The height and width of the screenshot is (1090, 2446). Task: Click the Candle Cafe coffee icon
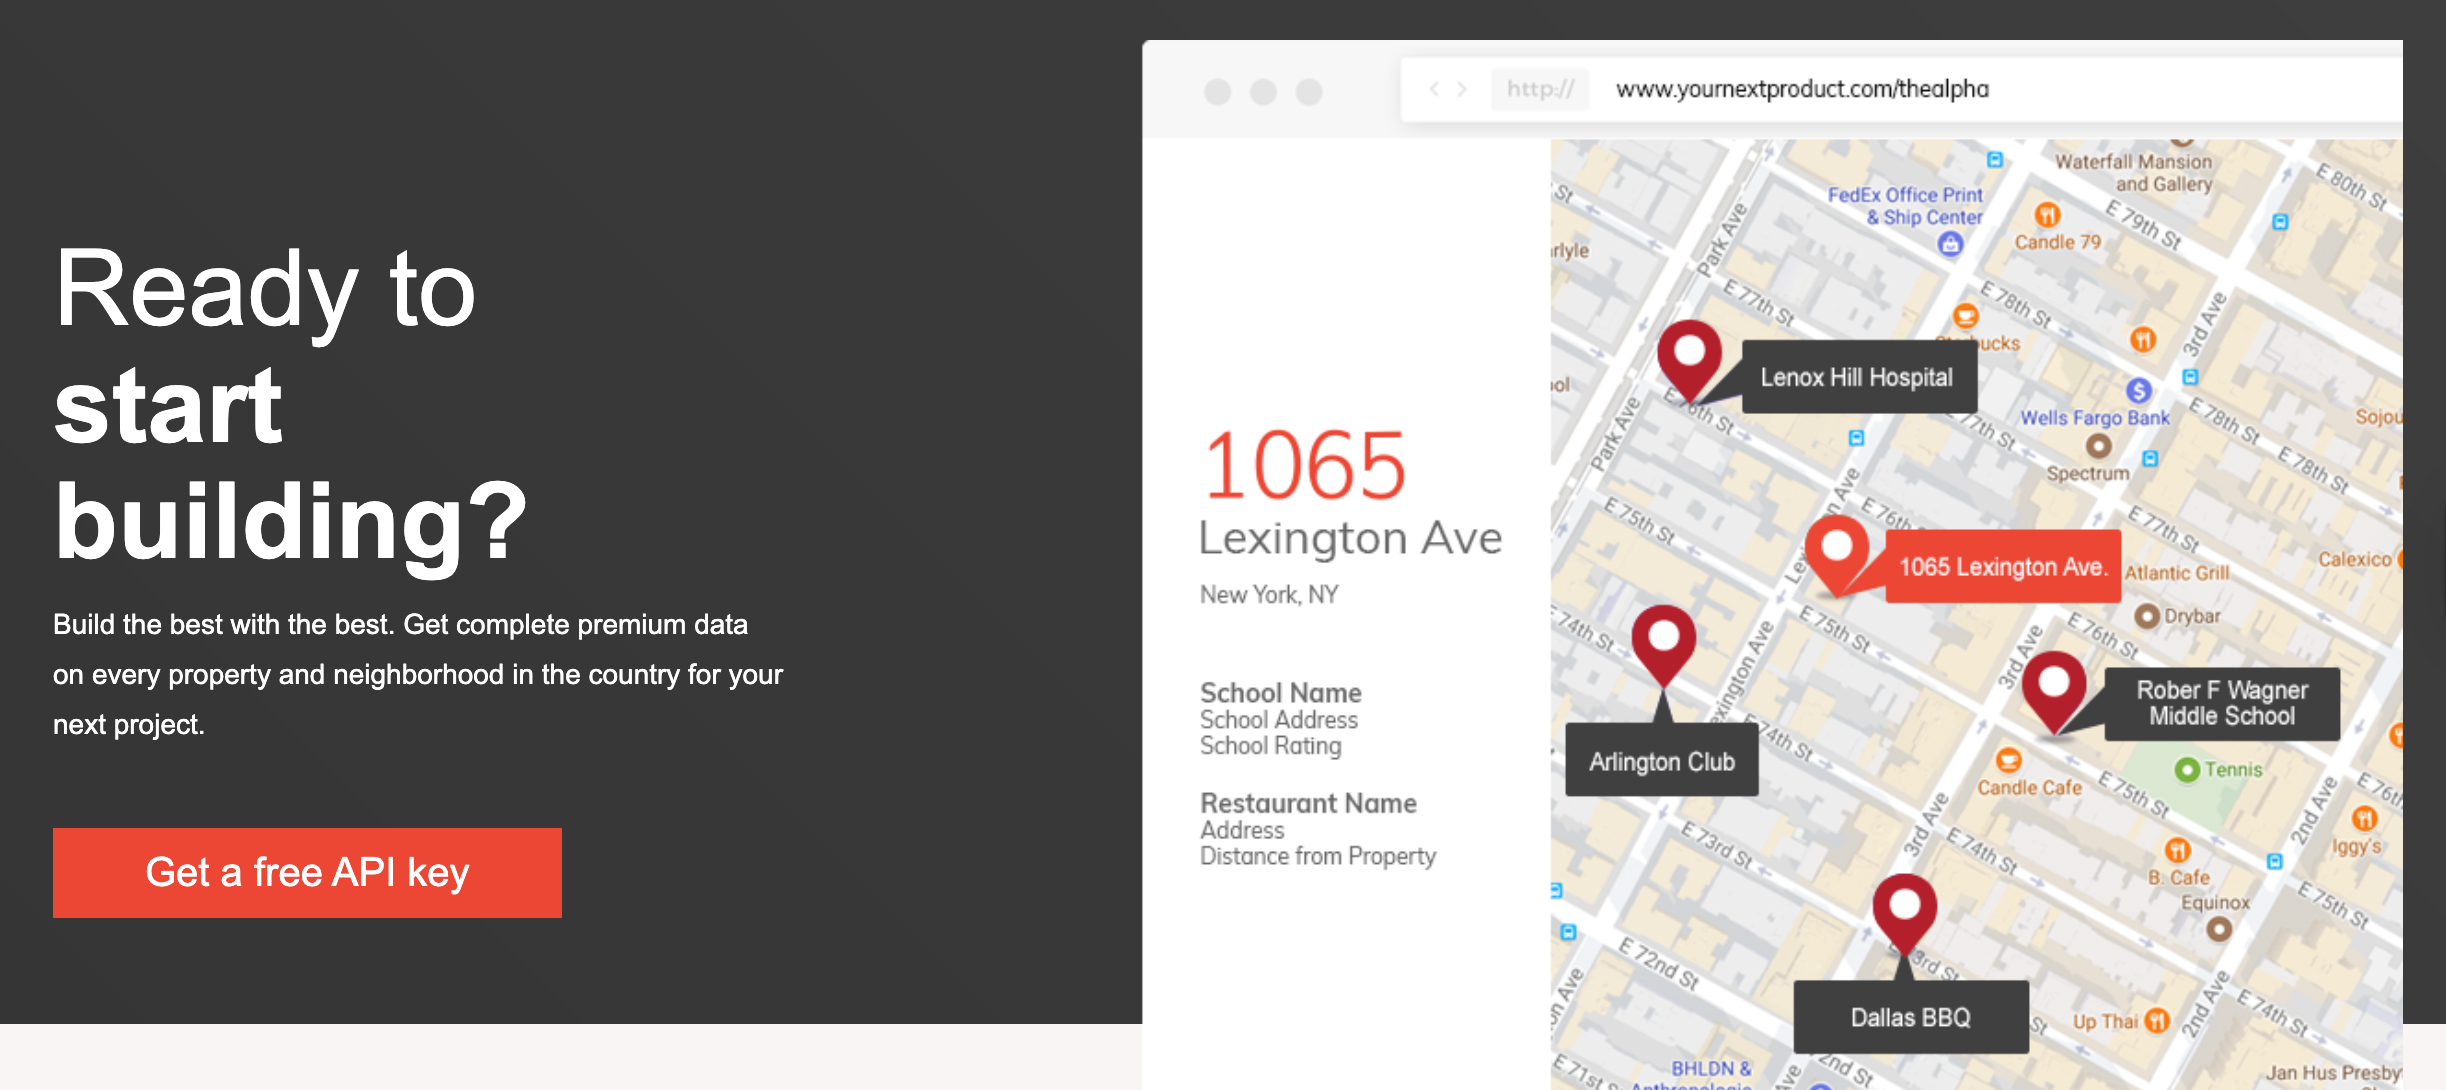click(x=2008, y=761)
